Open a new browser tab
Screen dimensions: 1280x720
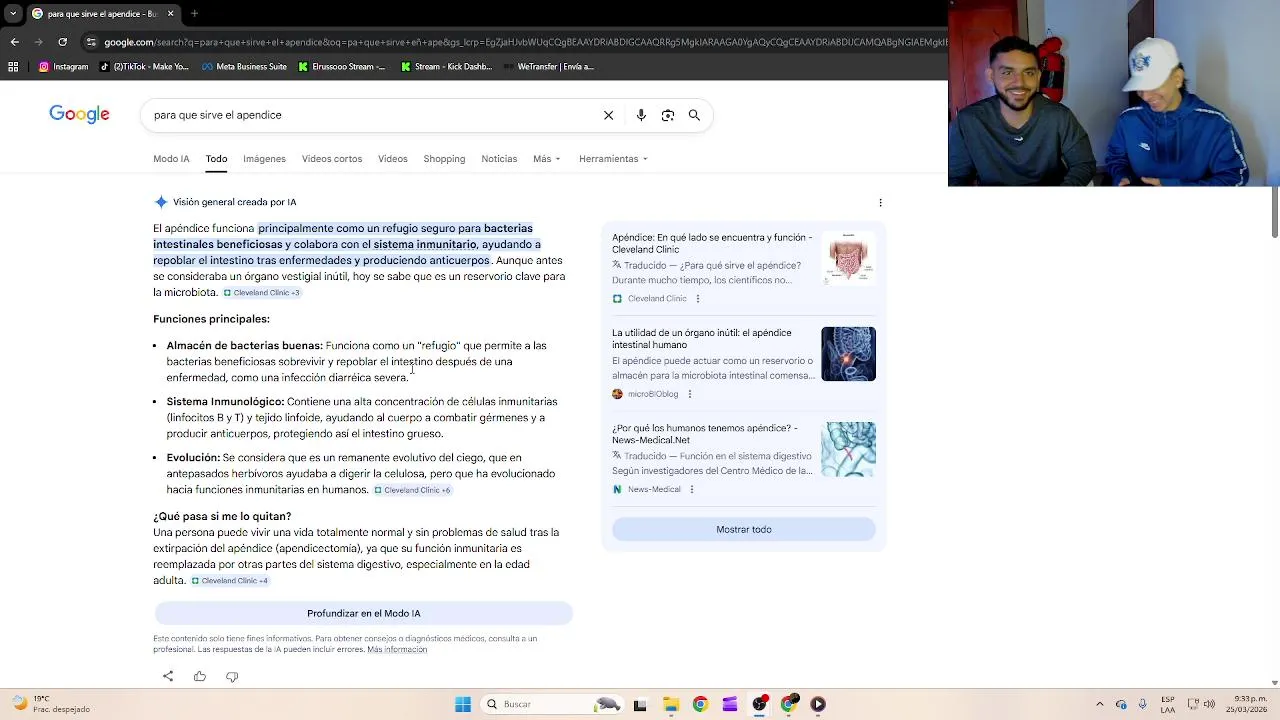click(x=194, y=14)
